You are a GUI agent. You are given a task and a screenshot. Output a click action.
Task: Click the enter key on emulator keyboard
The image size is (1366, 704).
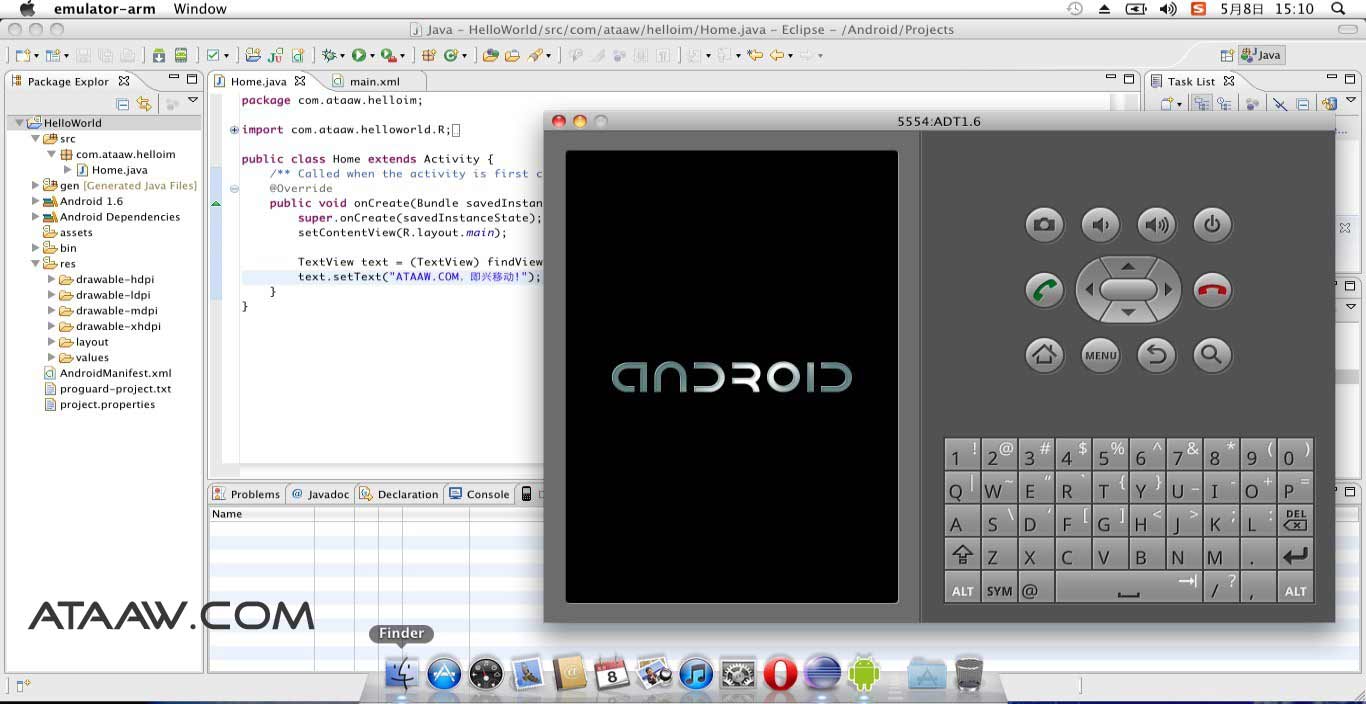(x=1295, y=555)
